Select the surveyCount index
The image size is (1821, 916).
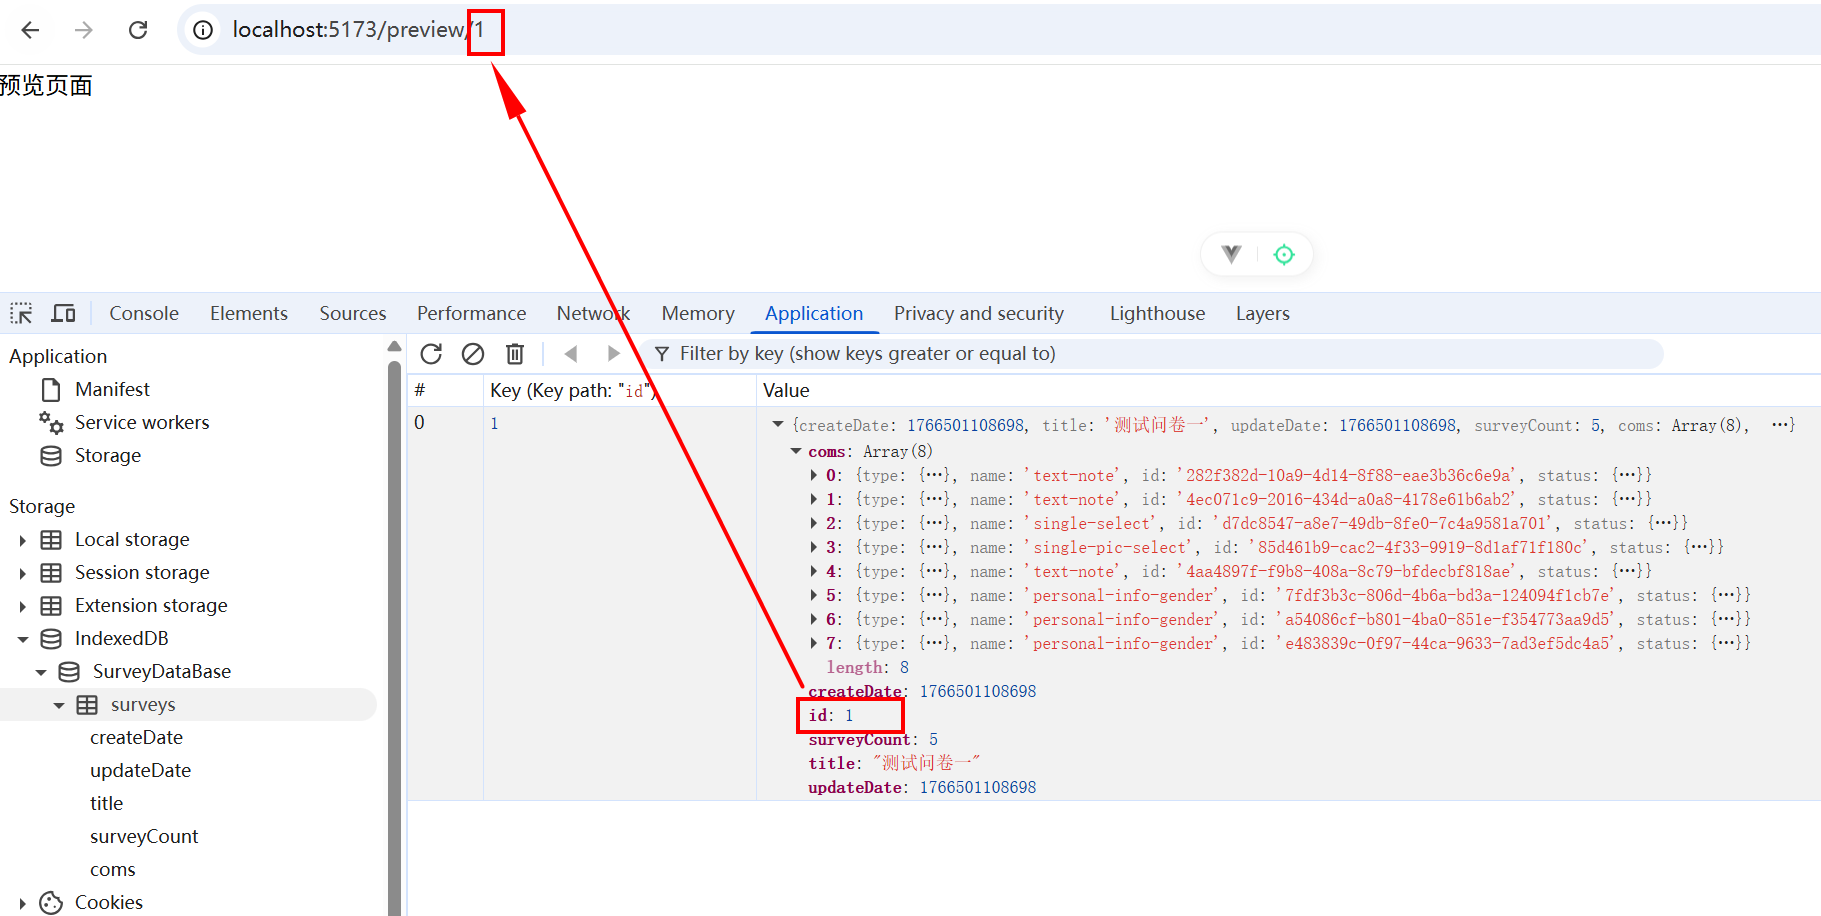[x=144, y=836]
